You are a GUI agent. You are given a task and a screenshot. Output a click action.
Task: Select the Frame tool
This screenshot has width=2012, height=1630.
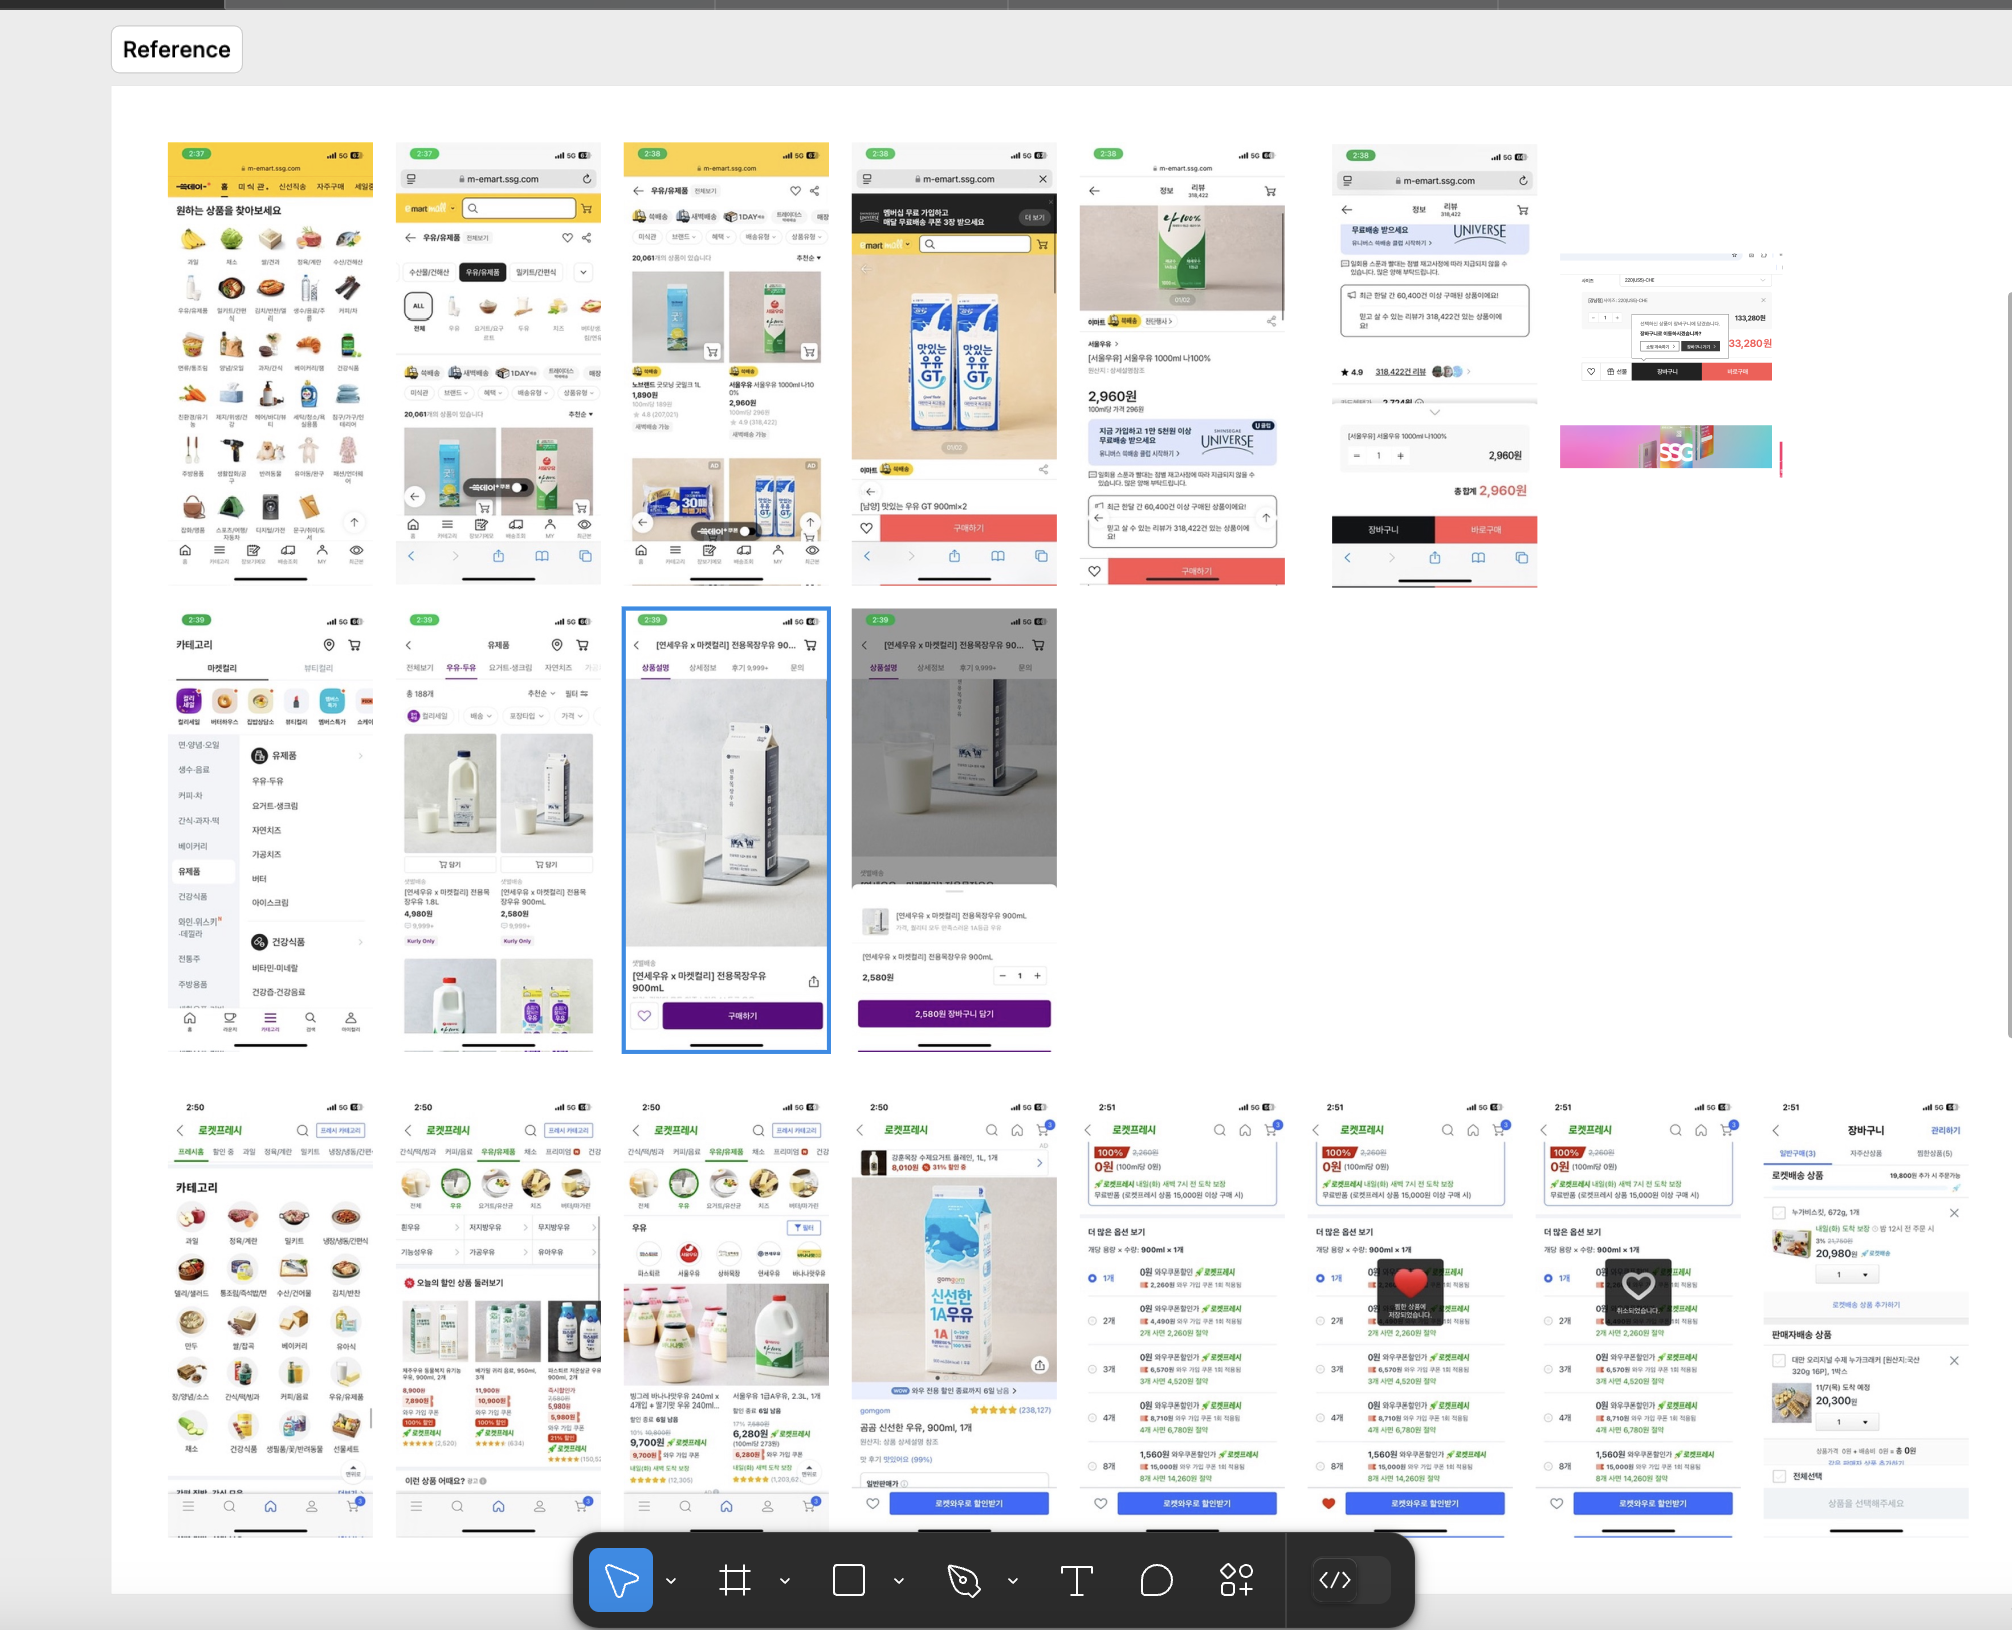point(735,1580)
